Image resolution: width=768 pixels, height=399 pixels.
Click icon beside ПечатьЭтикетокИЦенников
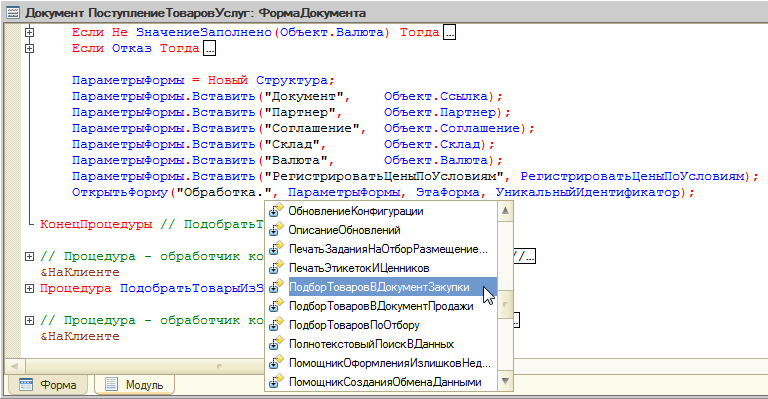tap(276, 268)
